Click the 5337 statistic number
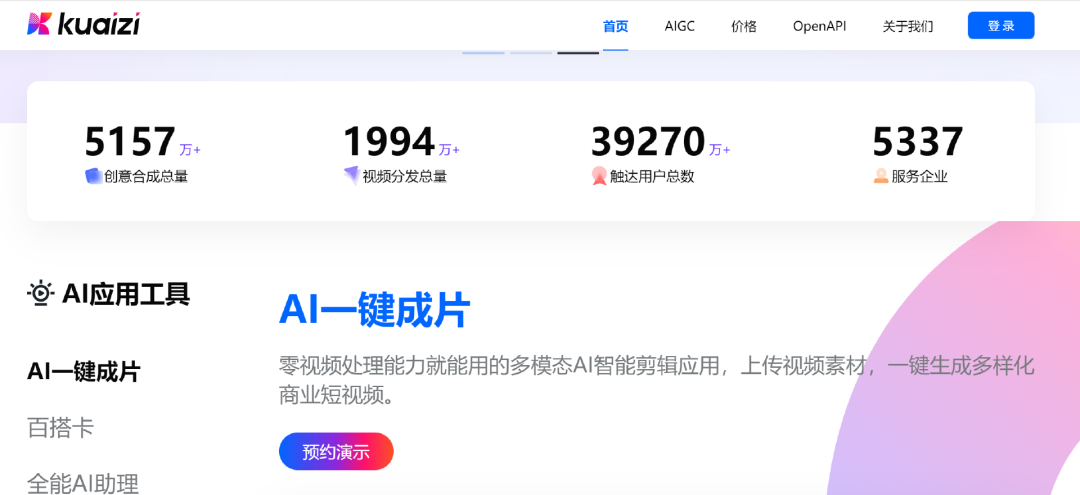Image resolution: width=1080 pixels, height=495 pixels. 917,142
